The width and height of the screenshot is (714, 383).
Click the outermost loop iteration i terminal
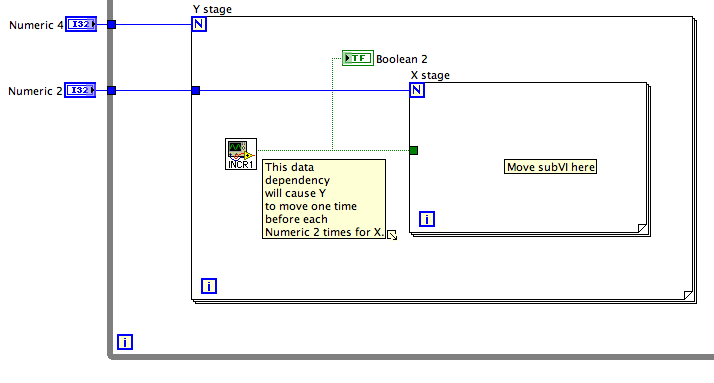(125, 342)
